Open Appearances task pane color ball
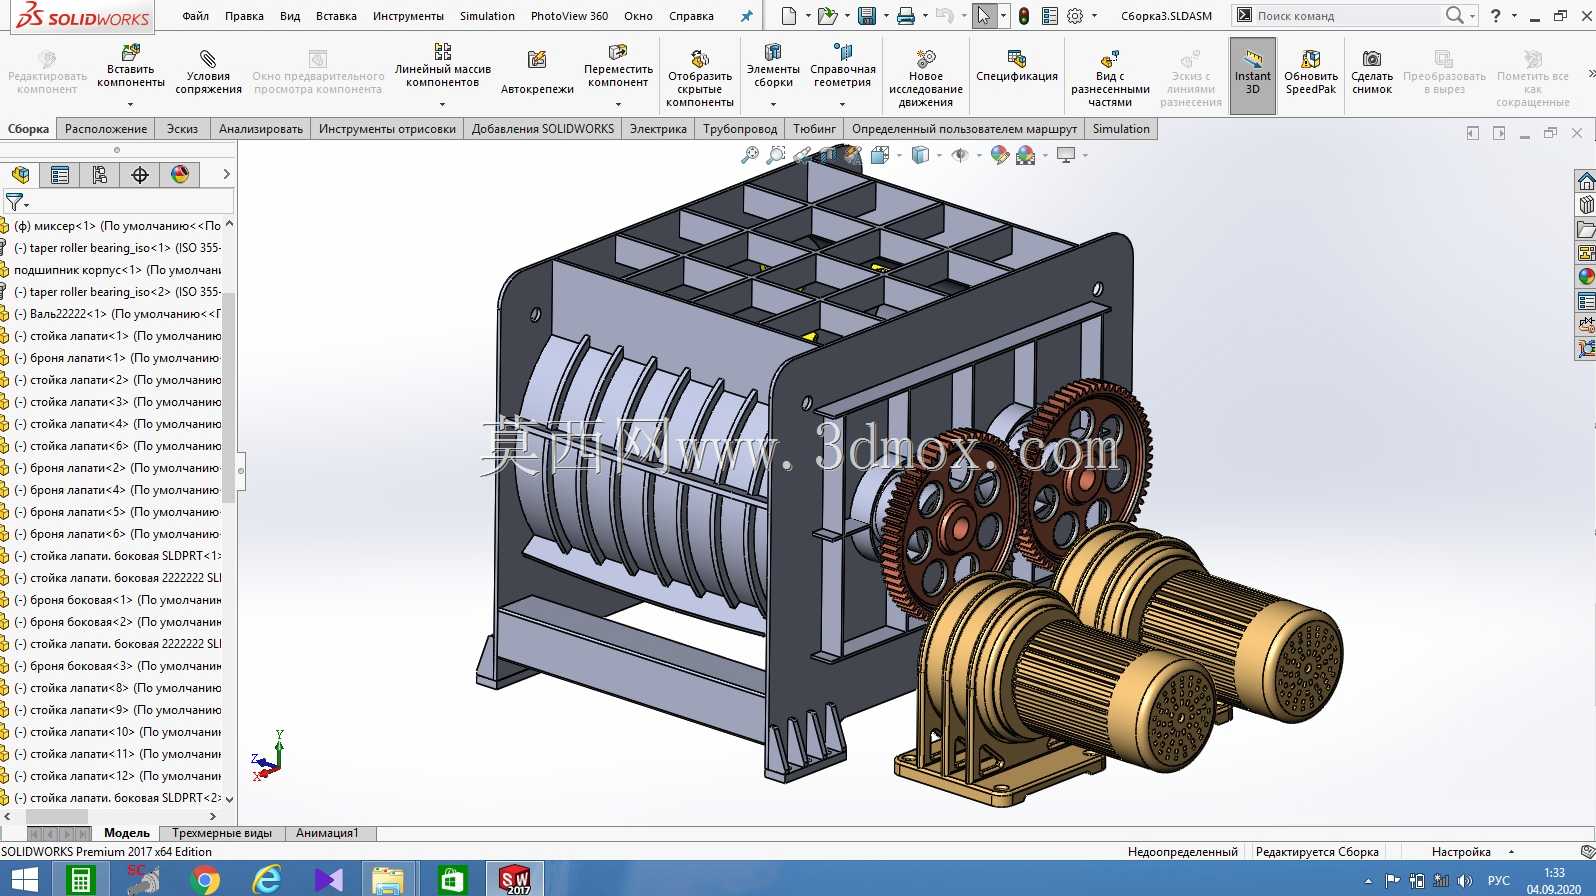Image resolution: width=1596 pixels, height=896 pixels. 1586,277
